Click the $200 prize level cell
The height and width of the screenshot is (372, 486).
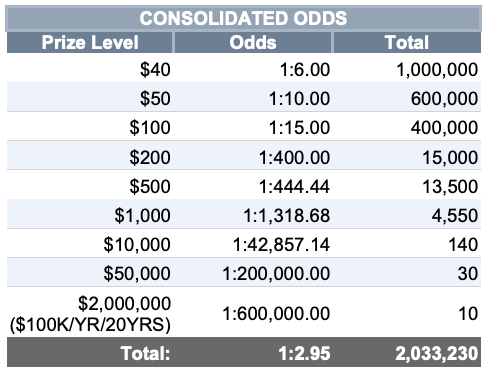pos(90,157)
